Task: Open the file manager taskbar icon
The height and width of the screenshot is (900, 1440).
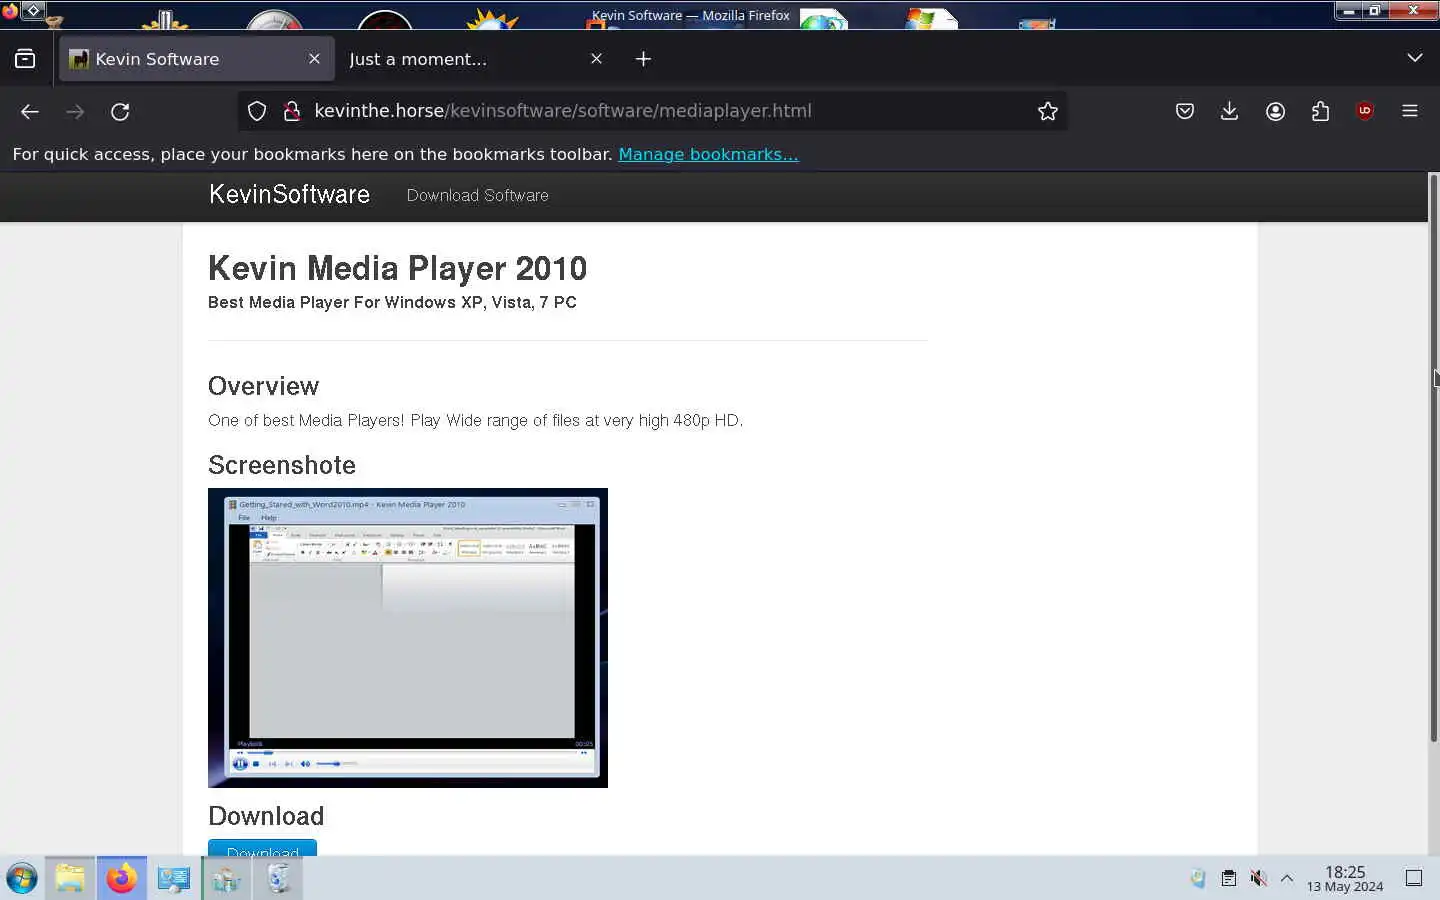Action: [70, 878]
